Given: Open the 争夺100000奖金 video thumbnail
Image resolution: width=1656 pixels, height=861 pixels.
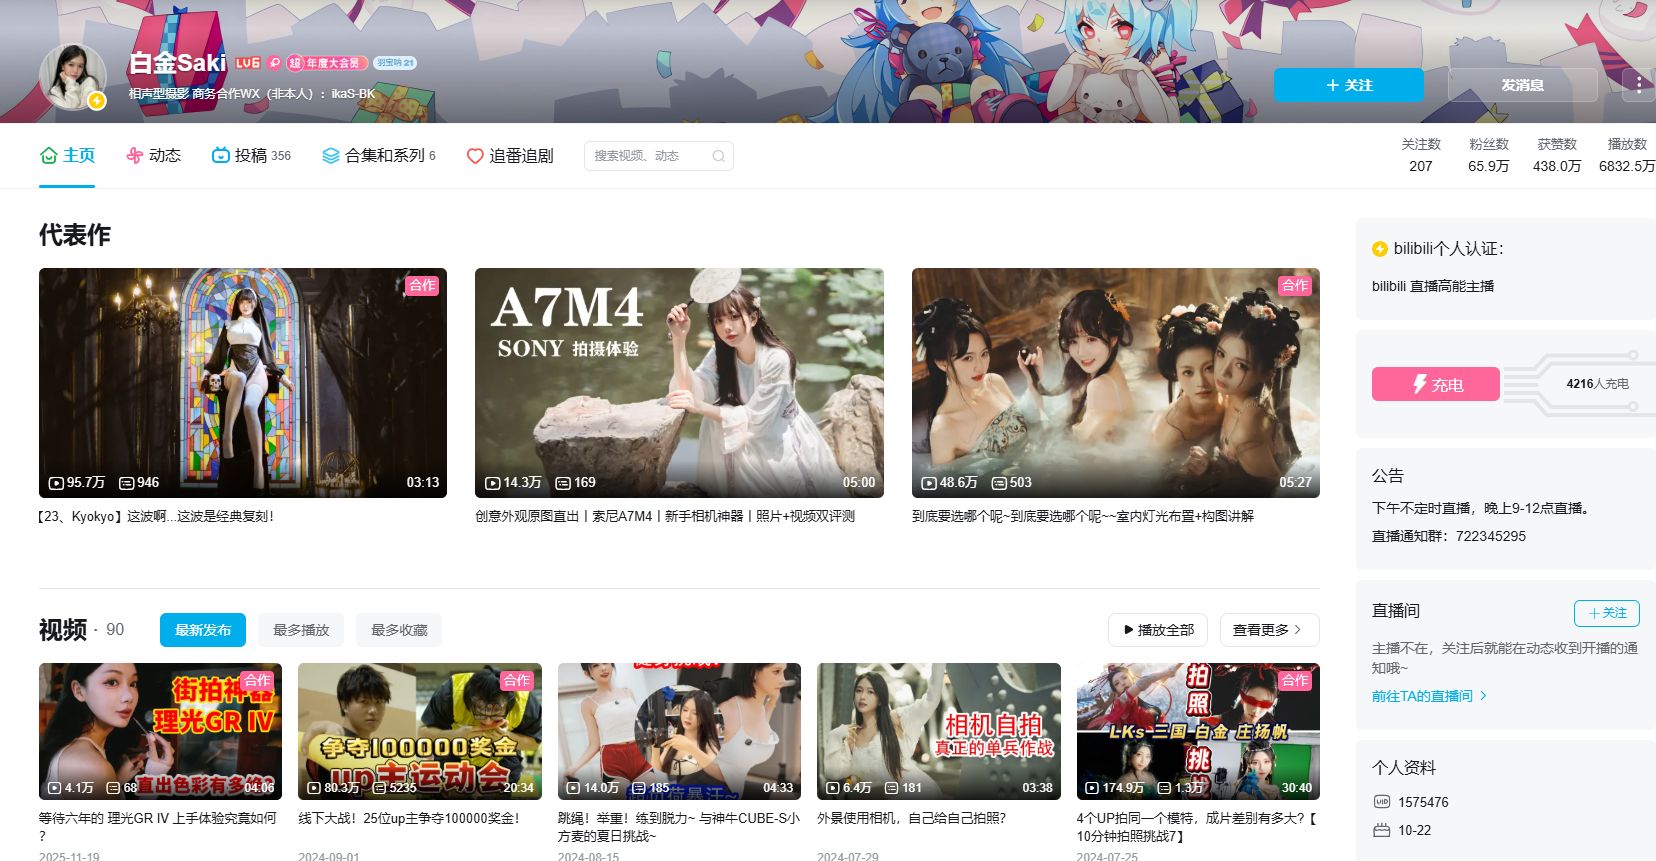Looking at the screenshot, I should pos(420,731).
